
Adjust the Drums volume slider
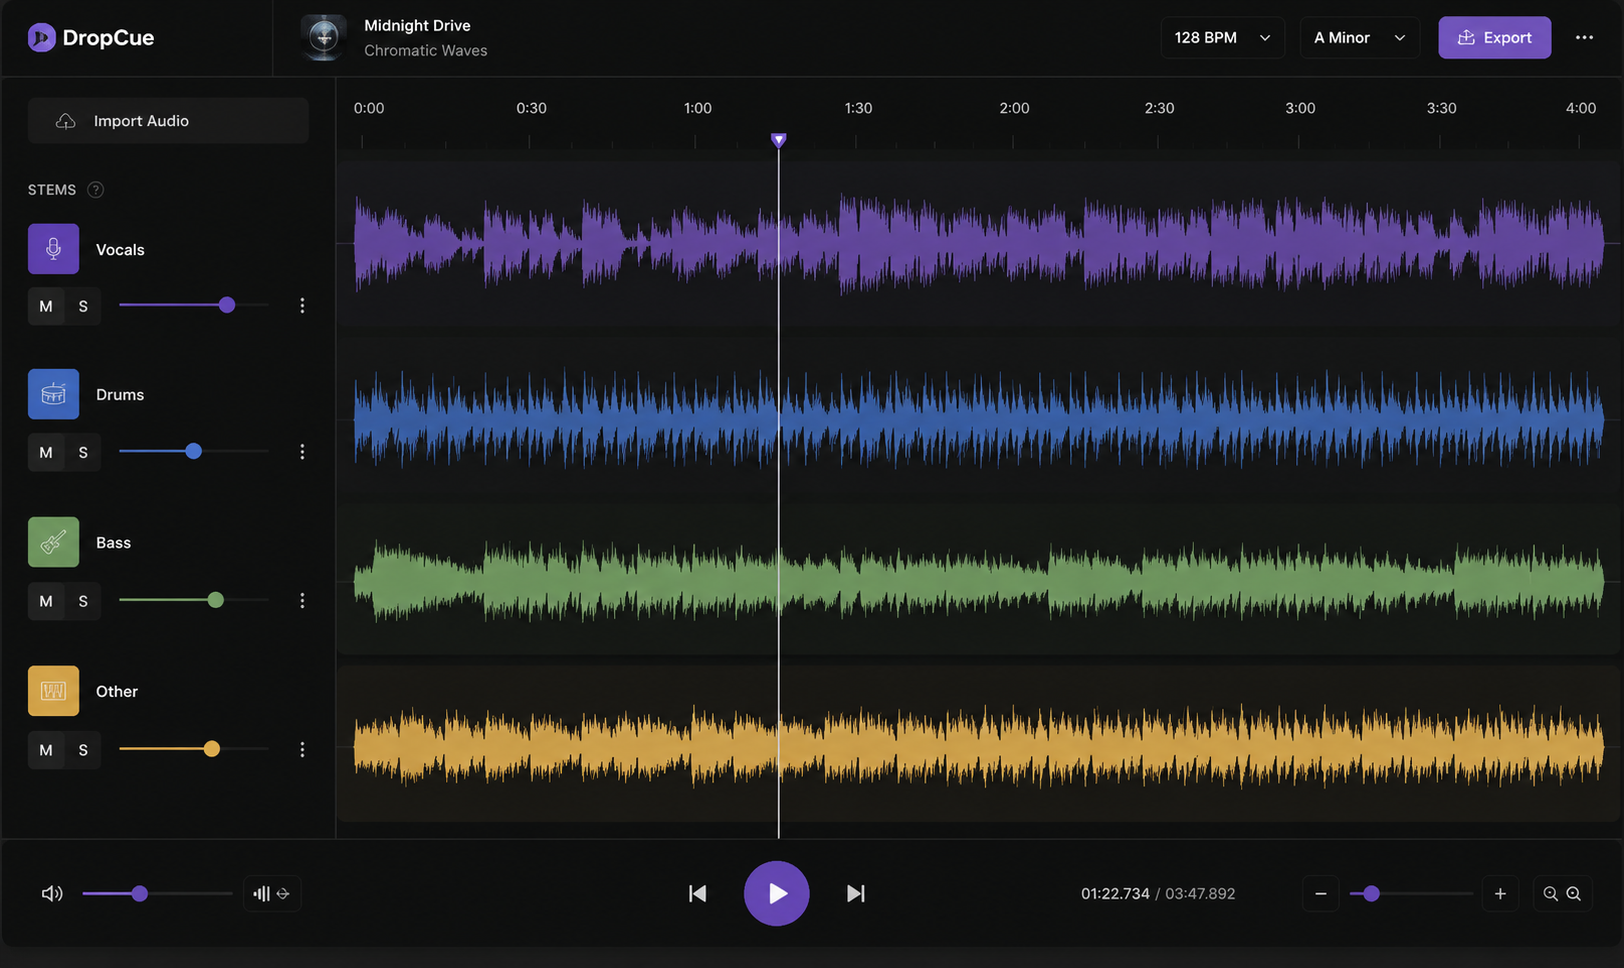194,451
